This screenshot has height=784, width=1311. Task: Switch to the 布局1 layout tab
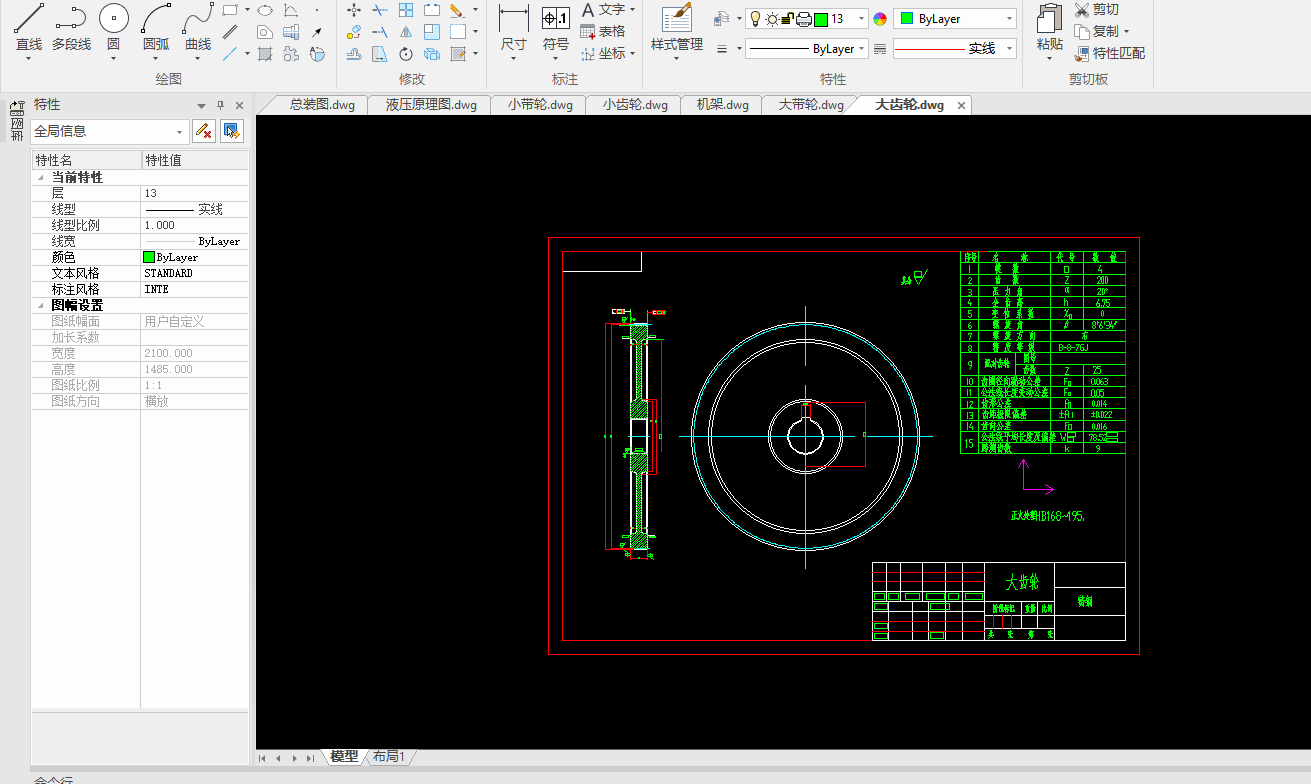[x=388, y=757]
